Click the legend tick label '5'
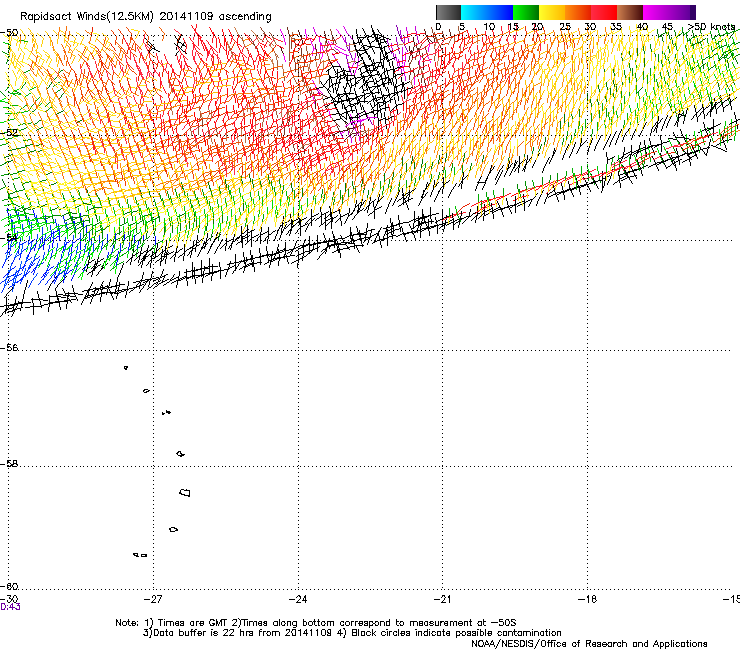The height and width of the screenshot is (650, 740). coord(462,26)
